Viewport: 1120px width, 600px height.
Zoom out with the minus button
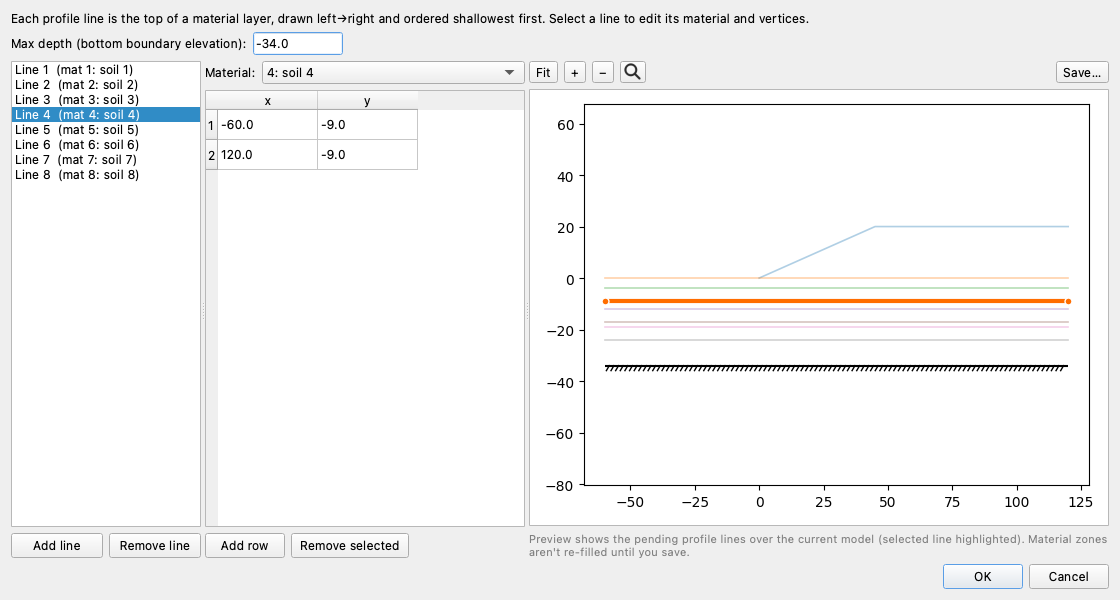click(x=603, y=72)
